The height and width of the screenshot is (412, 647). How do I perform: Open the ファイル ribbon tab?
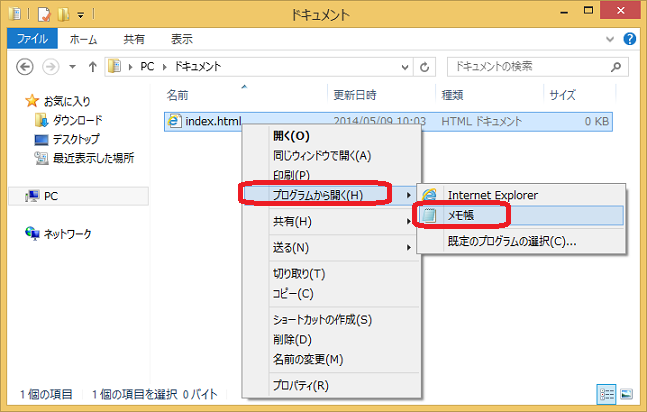click(34, 40)
